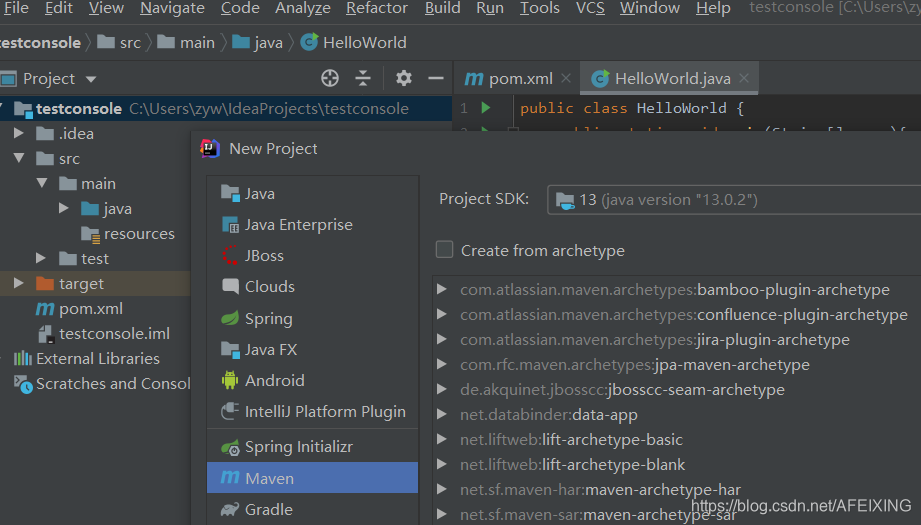921x525 pixels.
Task: Select External Libraries node
Action: 86,358
